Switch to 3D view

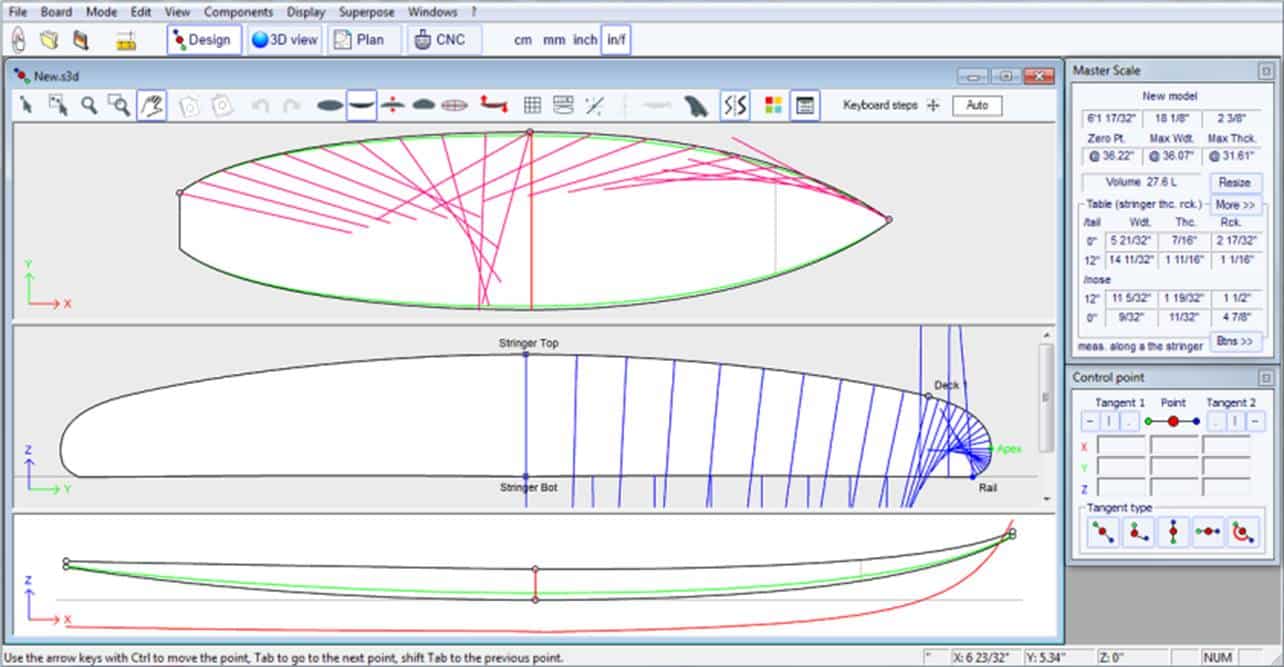(285, 40)
